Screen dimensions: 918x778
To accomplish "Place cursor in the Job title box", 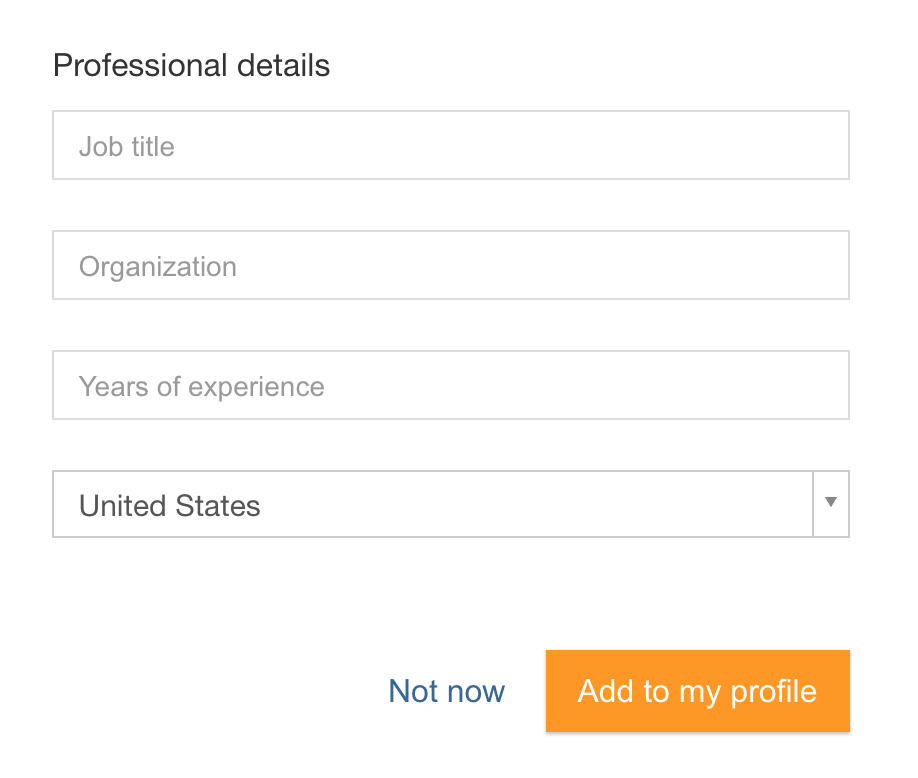I will tap(451, 145).
